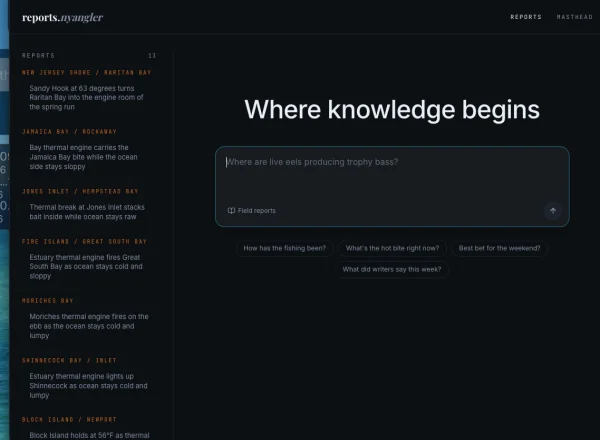Open 'Moriches thermal engine fires' report
The width and height of the screenshot is (600, 440).
(89, 326)
